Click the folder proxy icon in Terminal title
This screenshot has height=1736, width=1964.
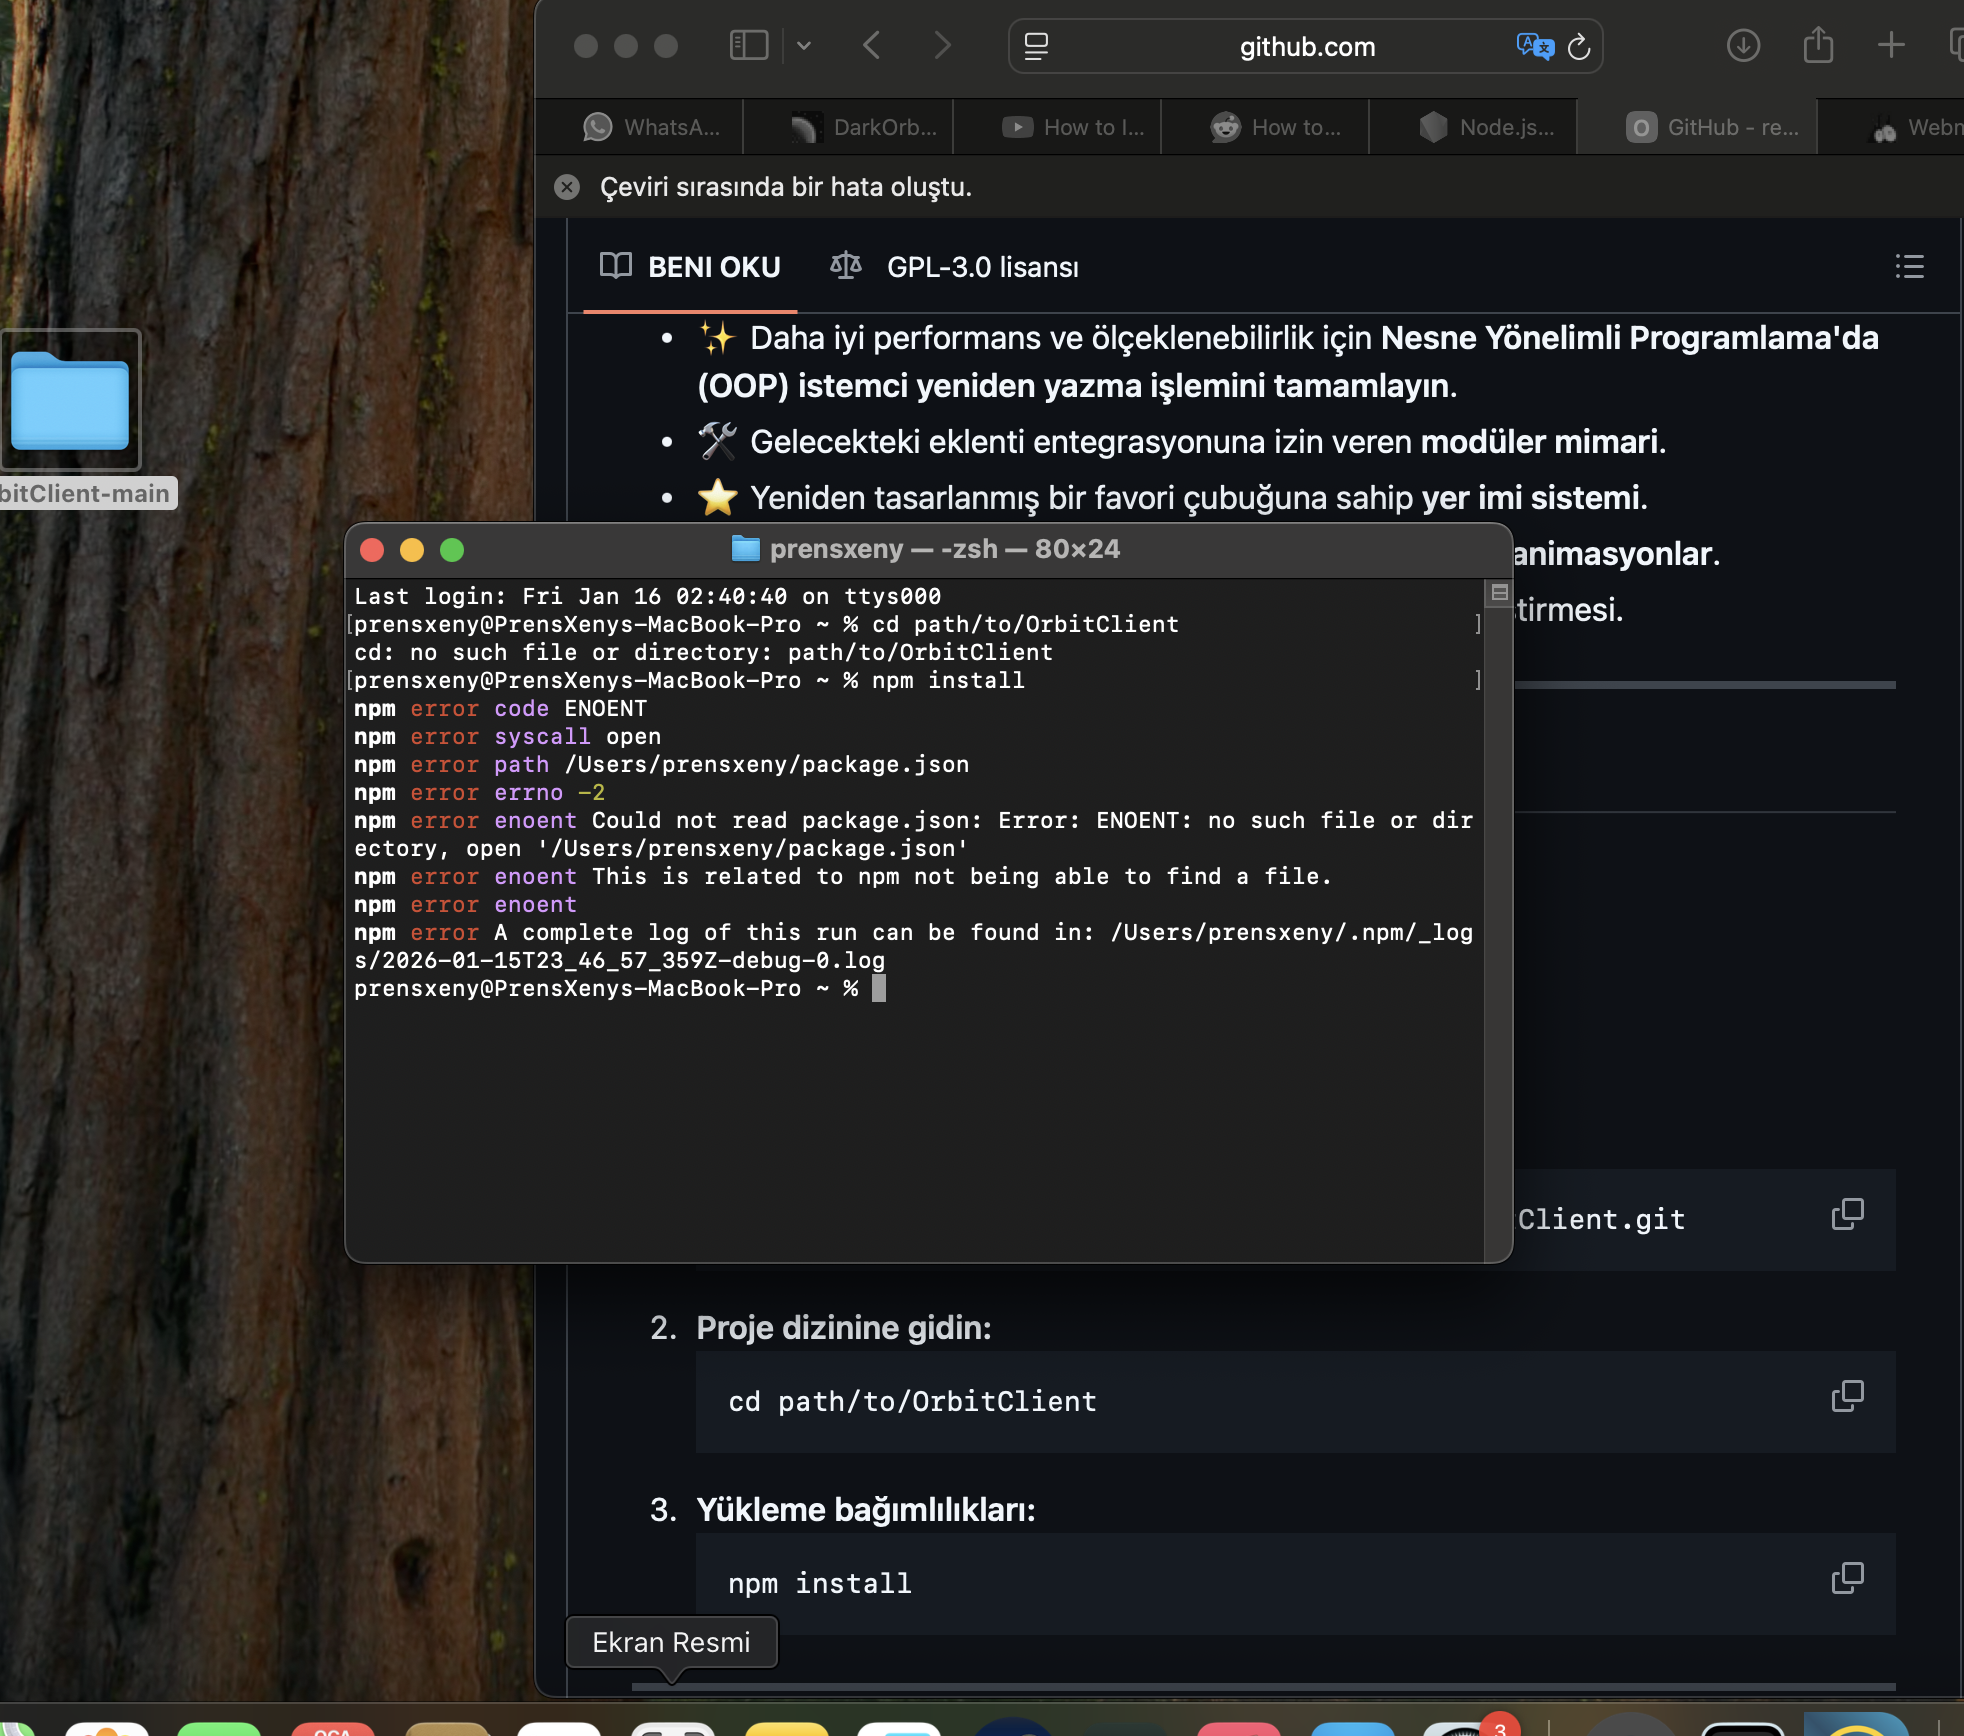click(x=746, y=549)
